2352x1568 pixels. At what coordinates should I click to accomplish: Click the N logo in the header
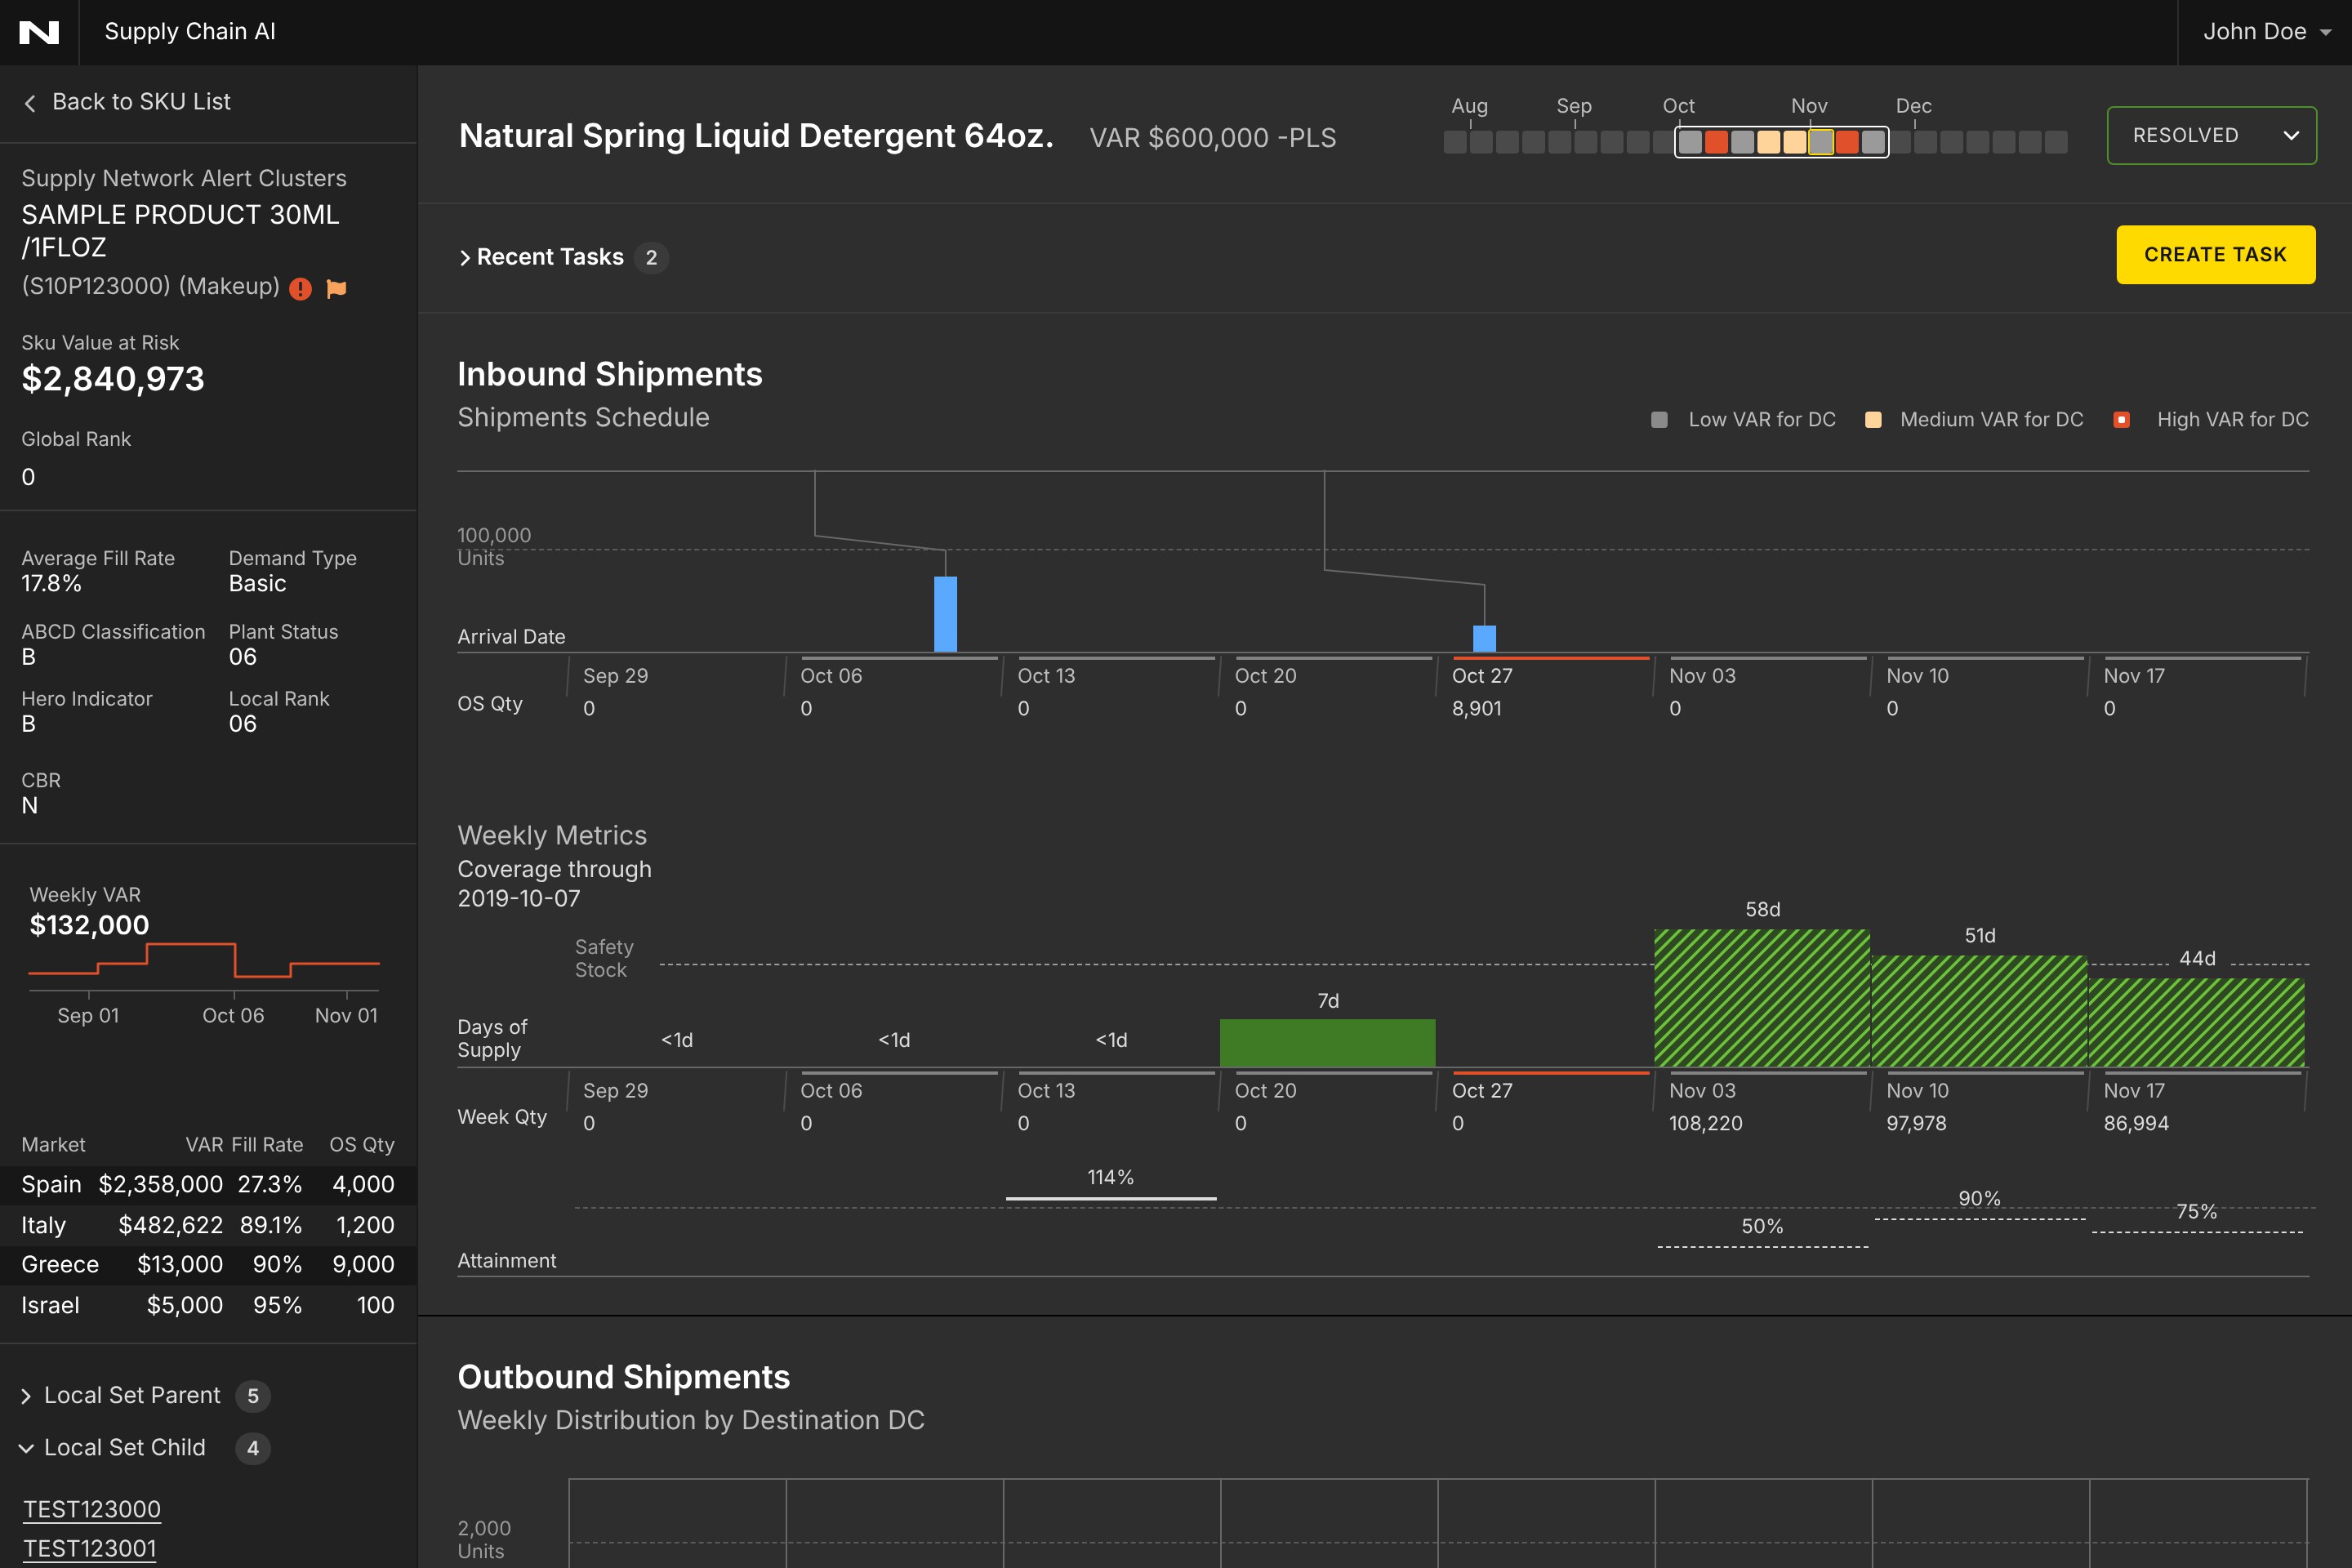pos(39,32)
